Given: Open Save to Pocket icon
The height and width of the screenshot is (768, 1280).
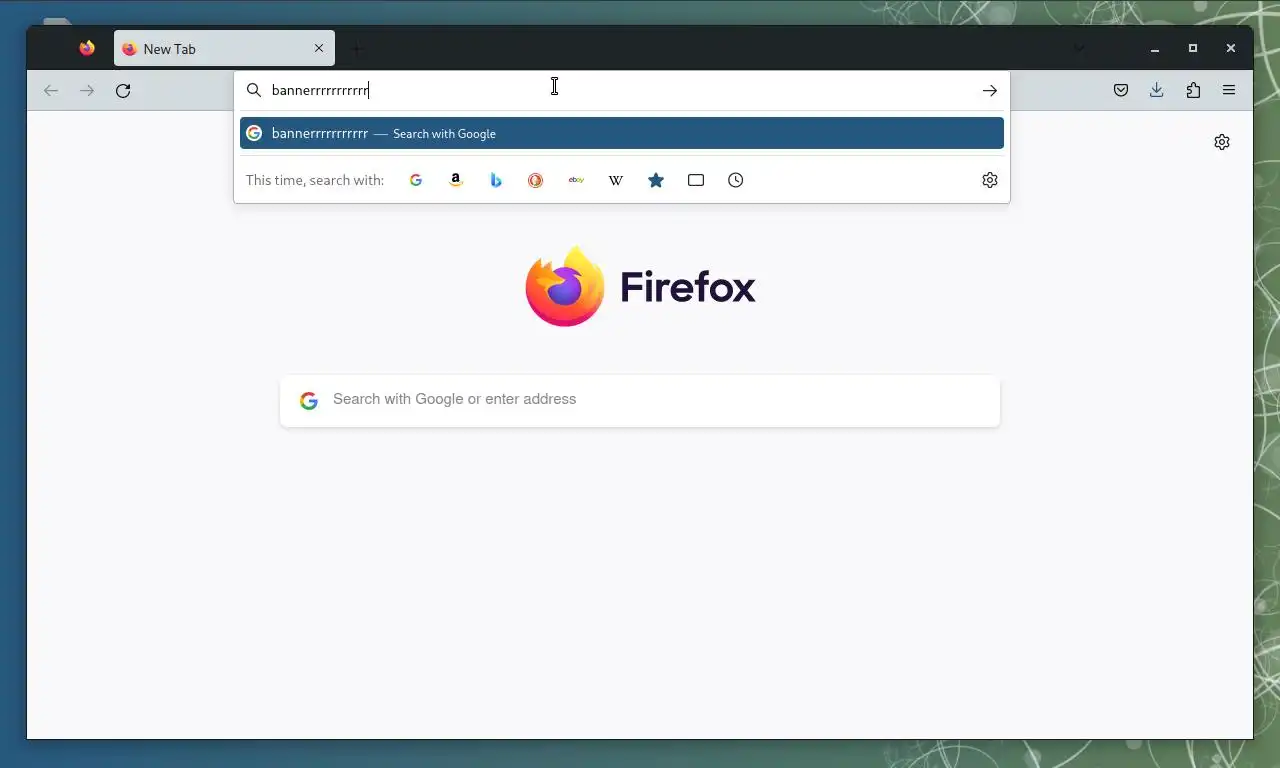Looking at the screenshot, I should pyautogui.click(x=1121, y=91).
